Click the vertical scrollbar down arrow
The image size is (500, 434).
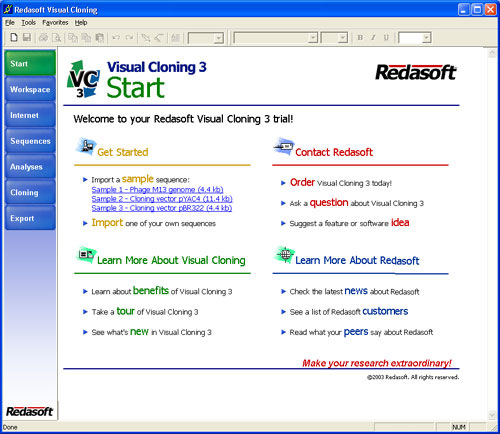(492, 415)
